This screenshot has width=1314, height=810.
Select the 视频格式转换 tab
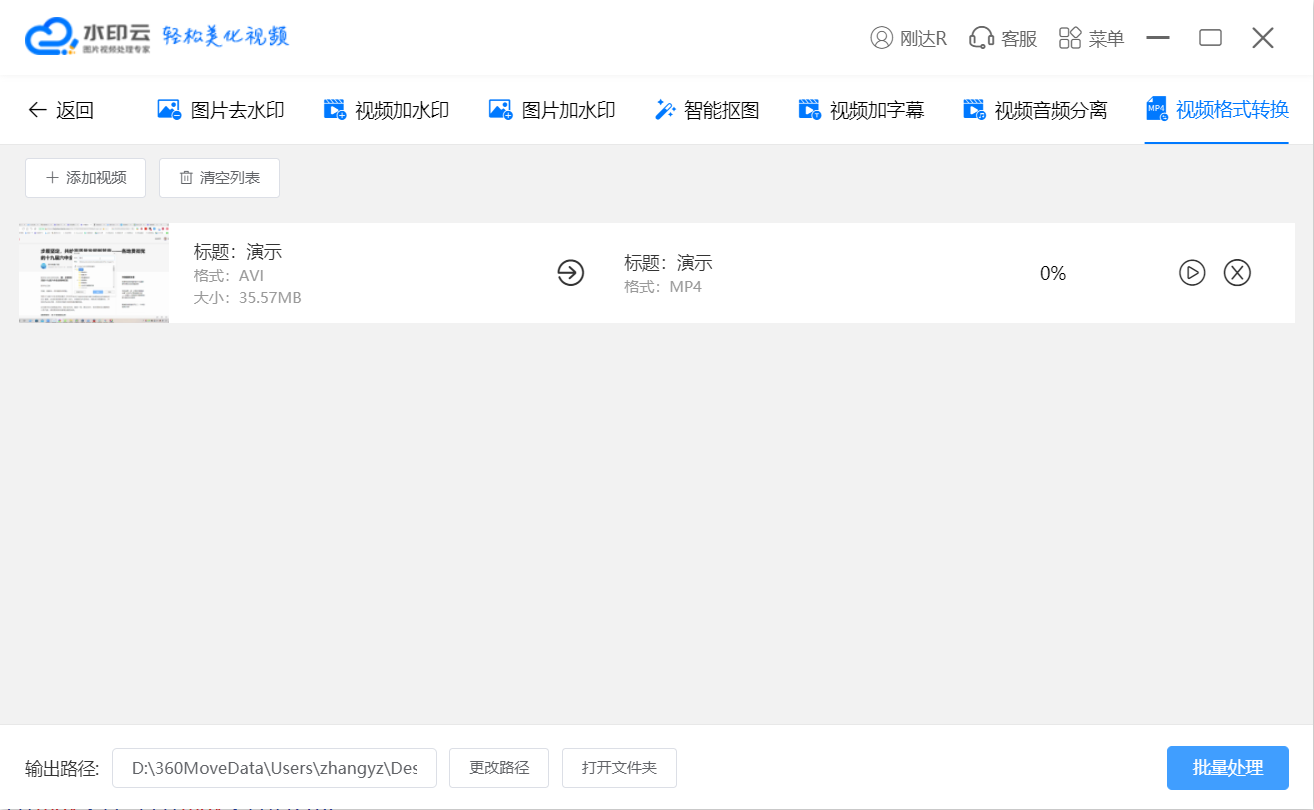[1217, 110]
